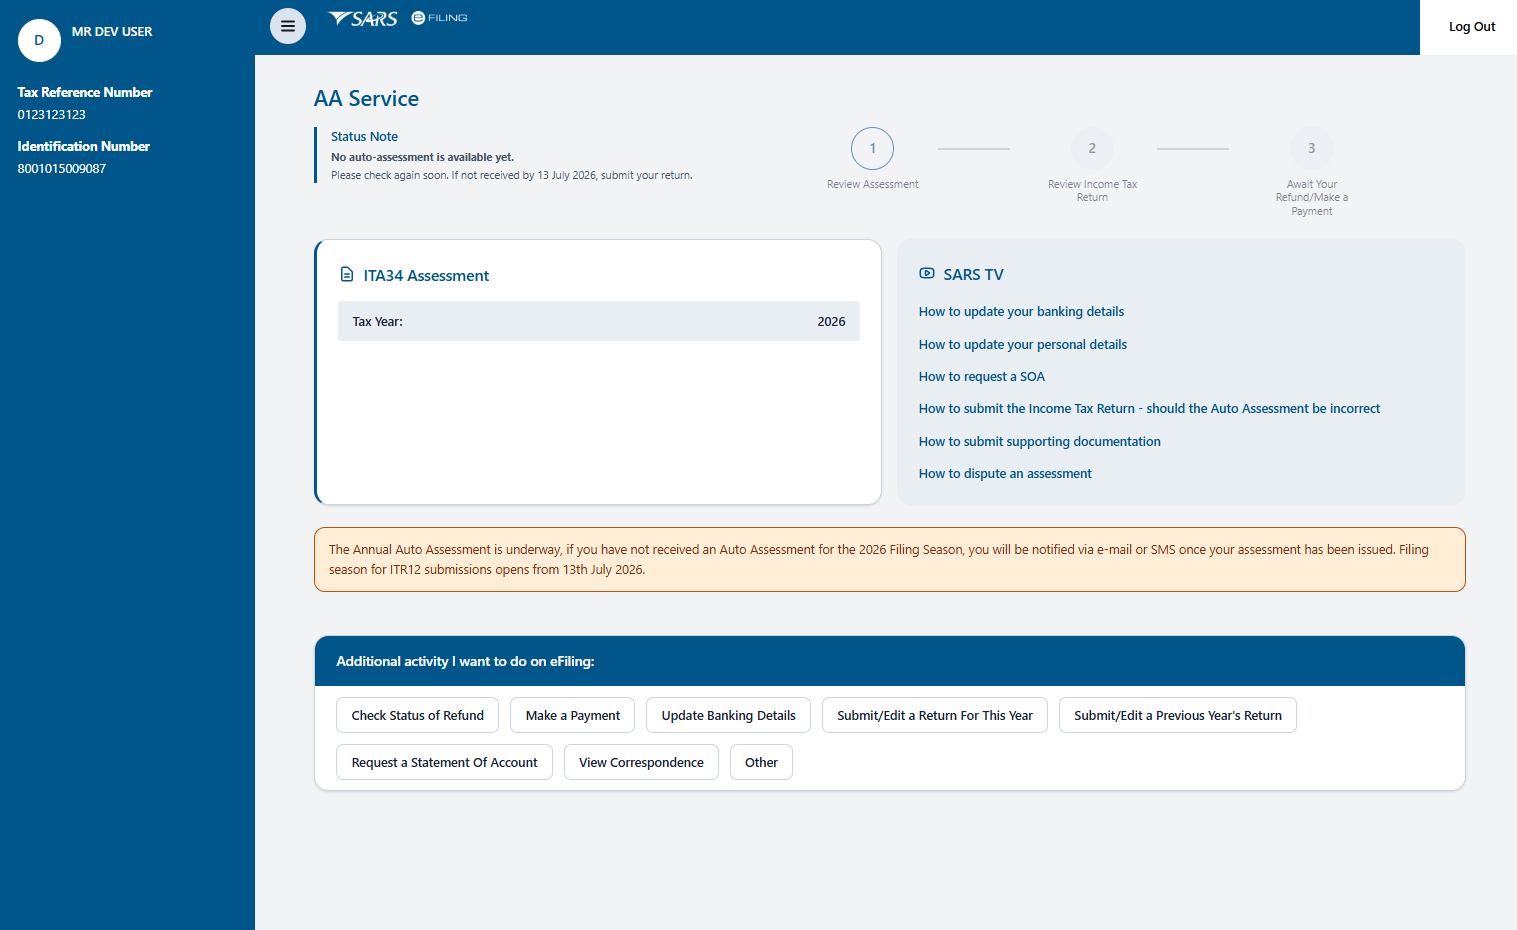
Task: Click the ITA34 Assessment document icon
Action: (347, 274)
